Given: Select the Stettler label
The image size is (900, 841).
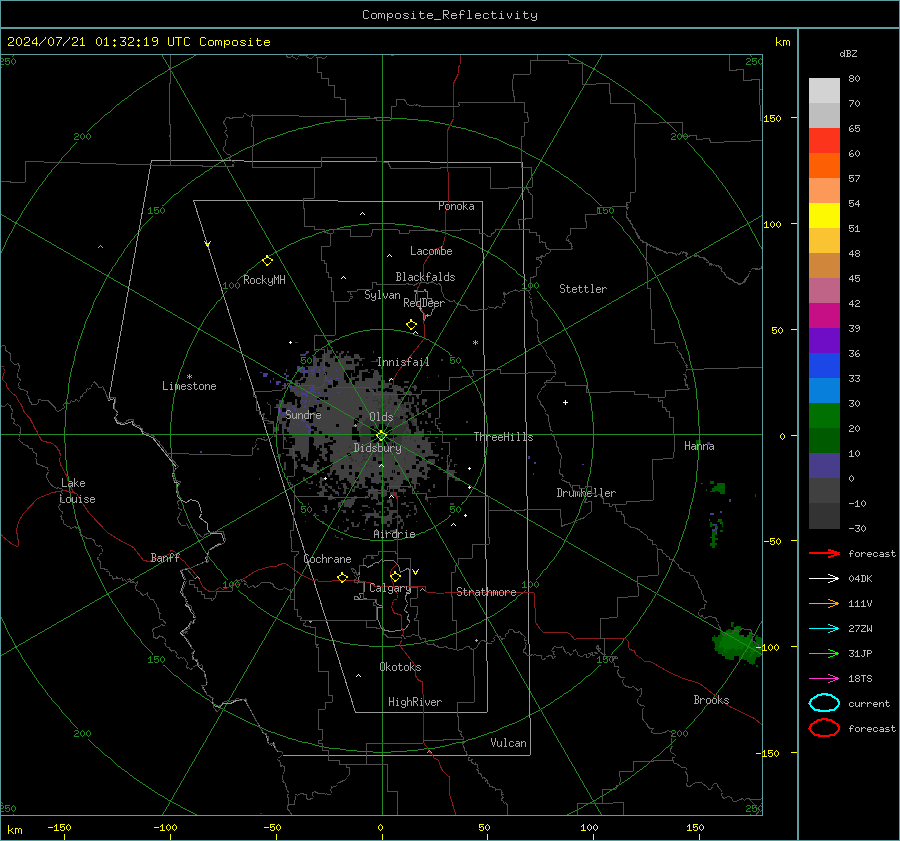Looking at the screenshot, I should [583, 289].
